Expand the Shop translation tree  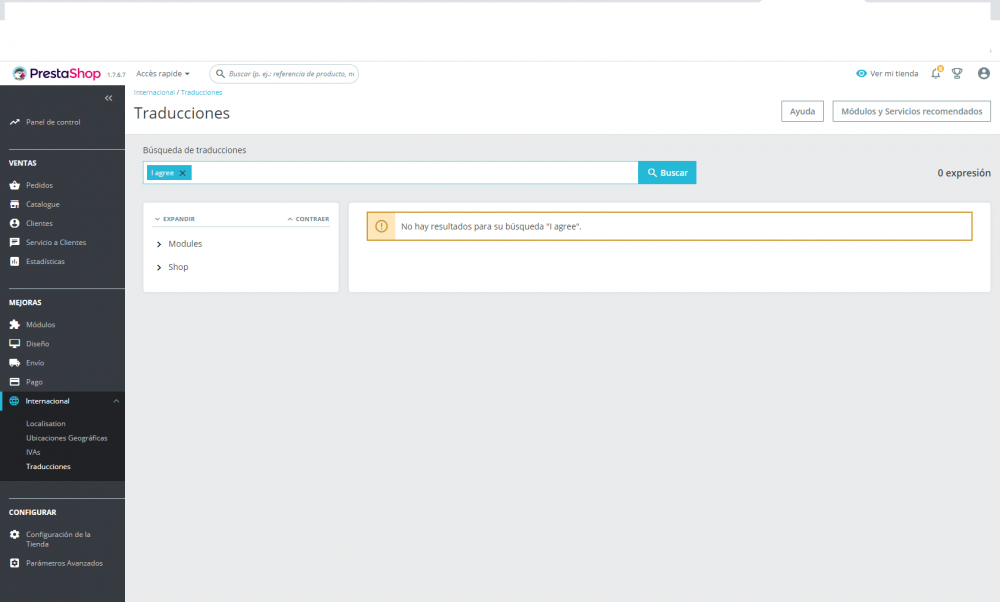point(178,267)
